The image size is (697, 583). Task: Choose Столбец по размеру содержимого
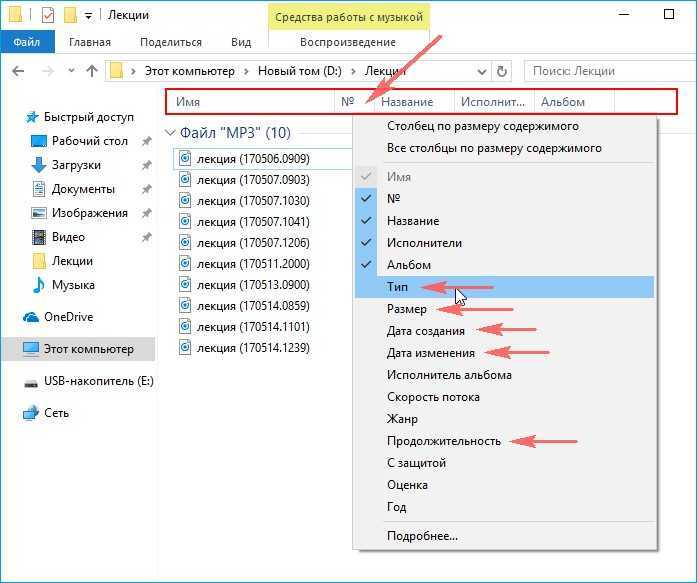[x=505, y=126]
